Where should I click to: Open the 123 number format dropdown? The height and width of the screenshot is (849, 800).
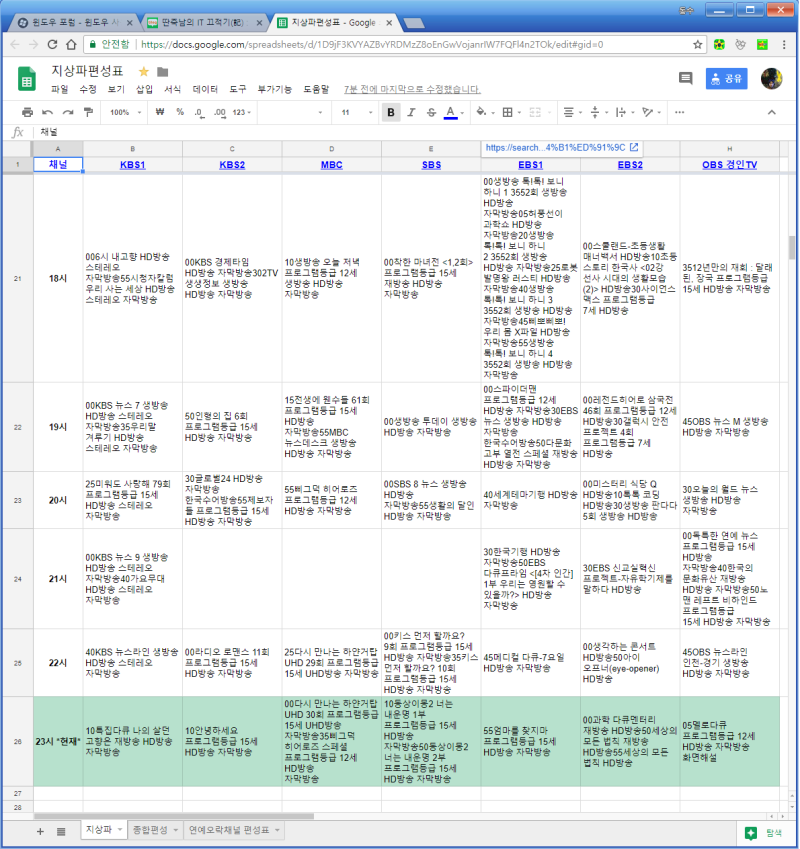point(242,112)
